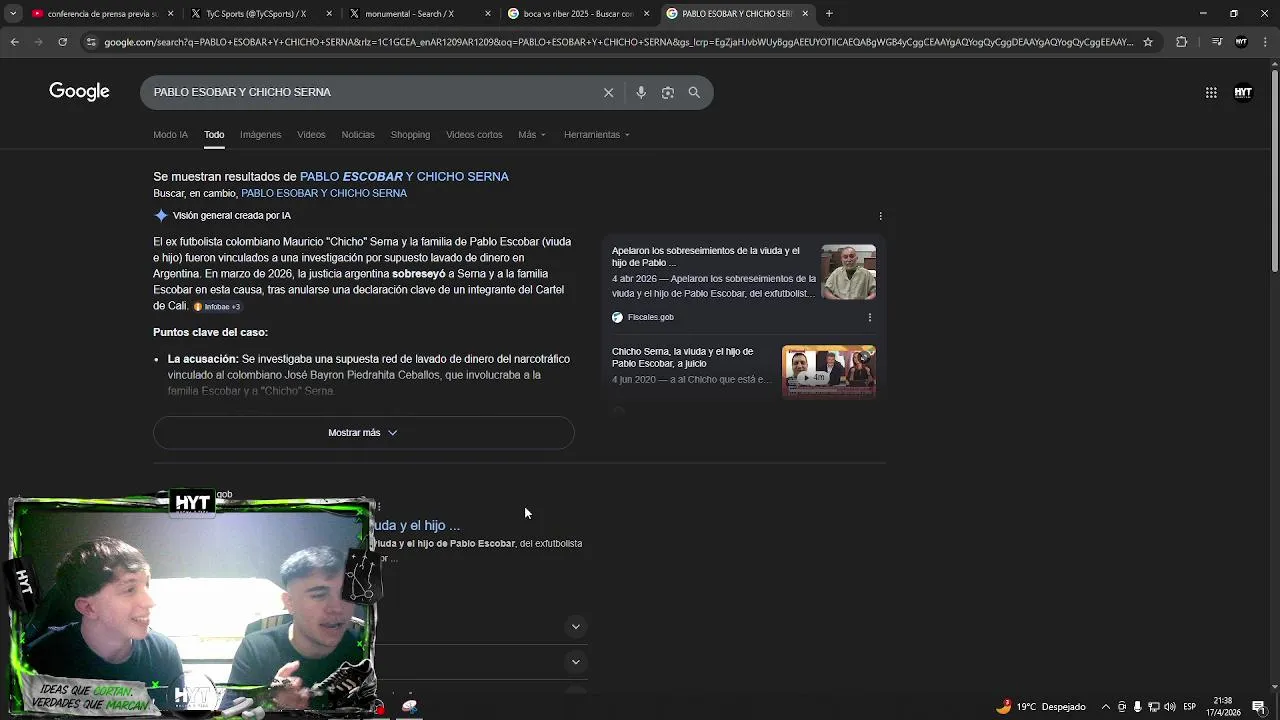Viewport: 1280px width, 720px height.
Task: Open the network tray icon
Action: pyautogui.click(x=1153, y=707)
